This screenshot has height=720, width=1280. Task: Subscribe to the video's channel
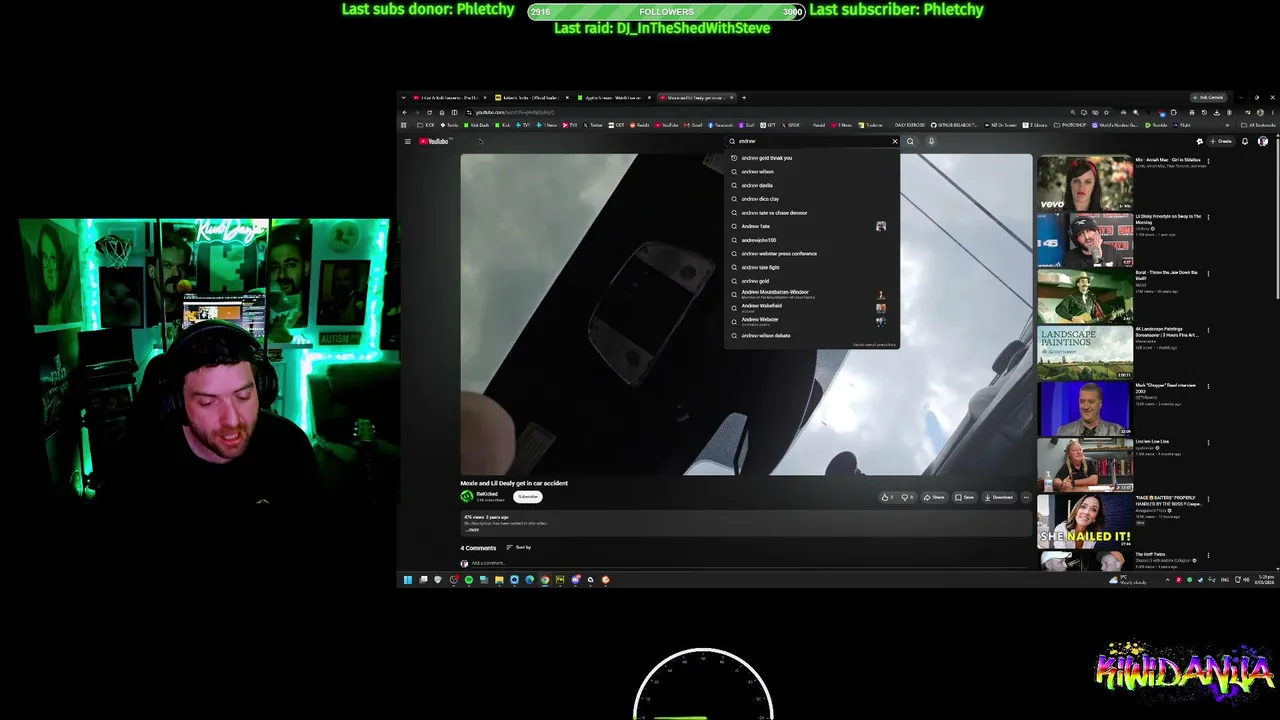pyautogui.click(x=528, y=497)
